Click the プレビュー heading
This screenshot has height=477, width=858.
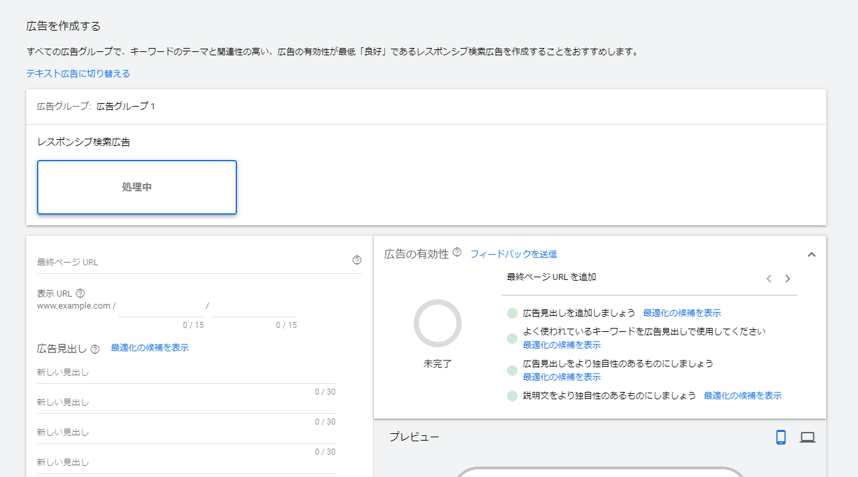414,437
